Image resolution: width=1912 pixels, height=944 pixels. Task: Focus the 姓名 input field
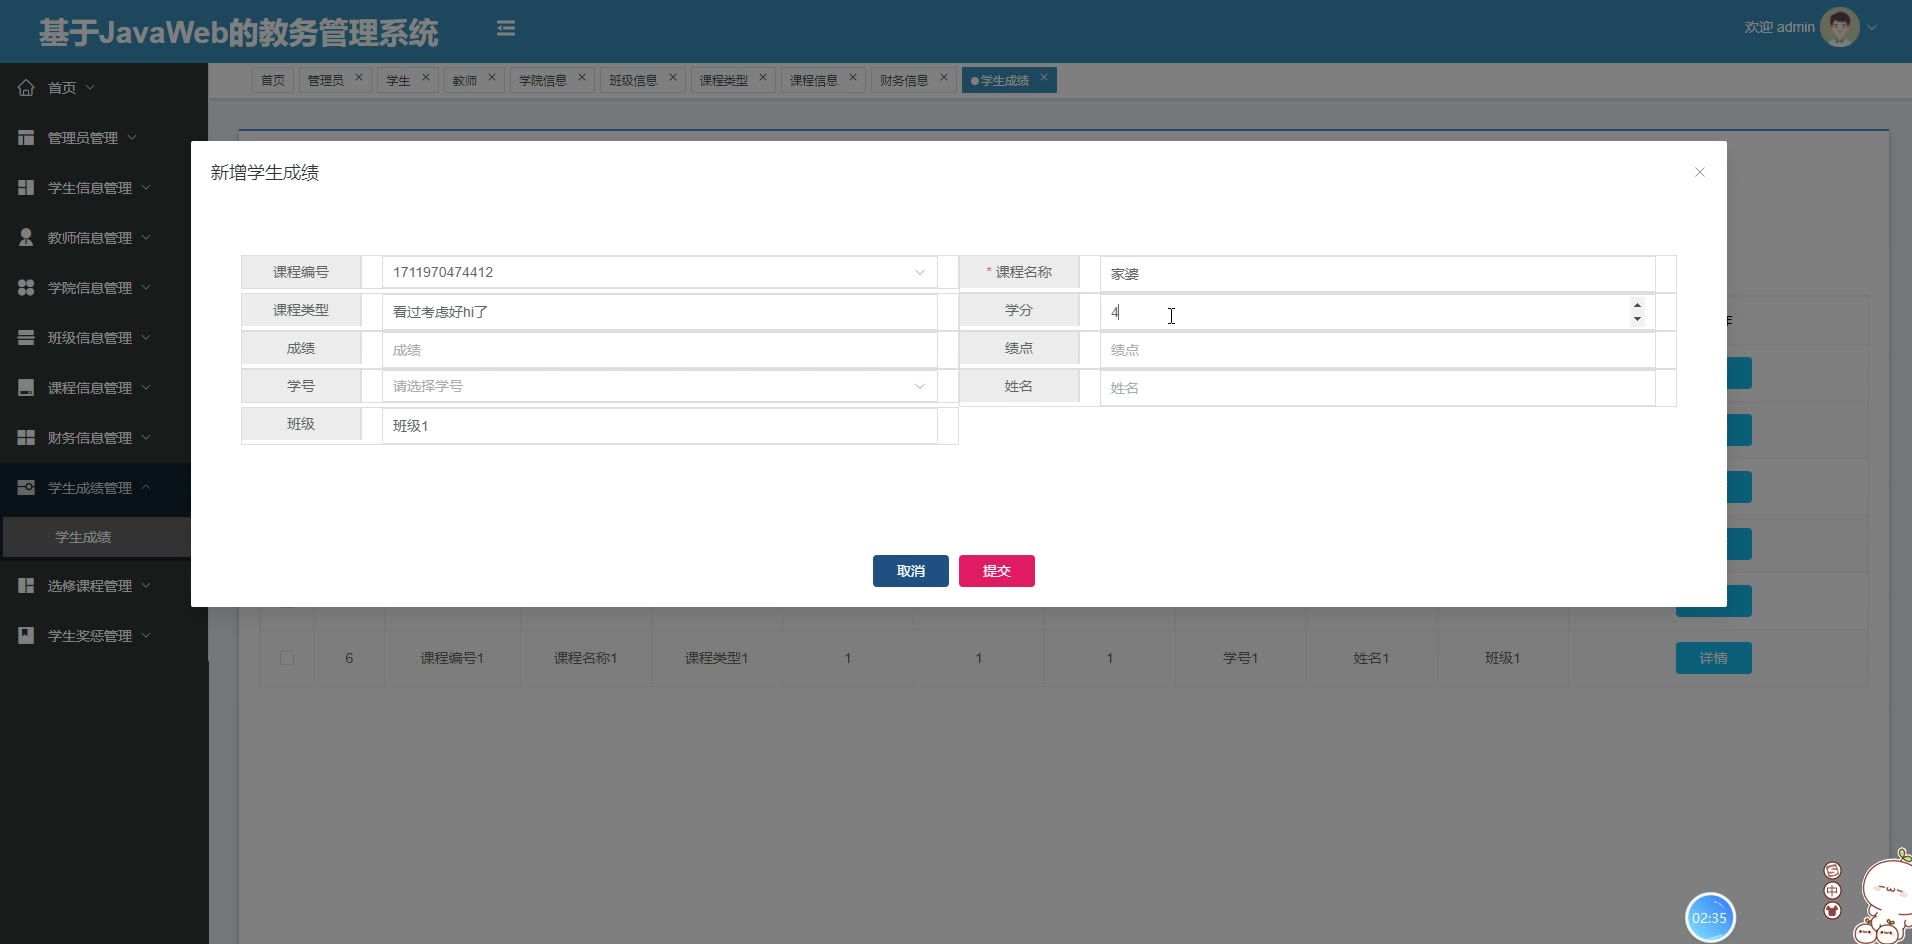[1378, 387]
